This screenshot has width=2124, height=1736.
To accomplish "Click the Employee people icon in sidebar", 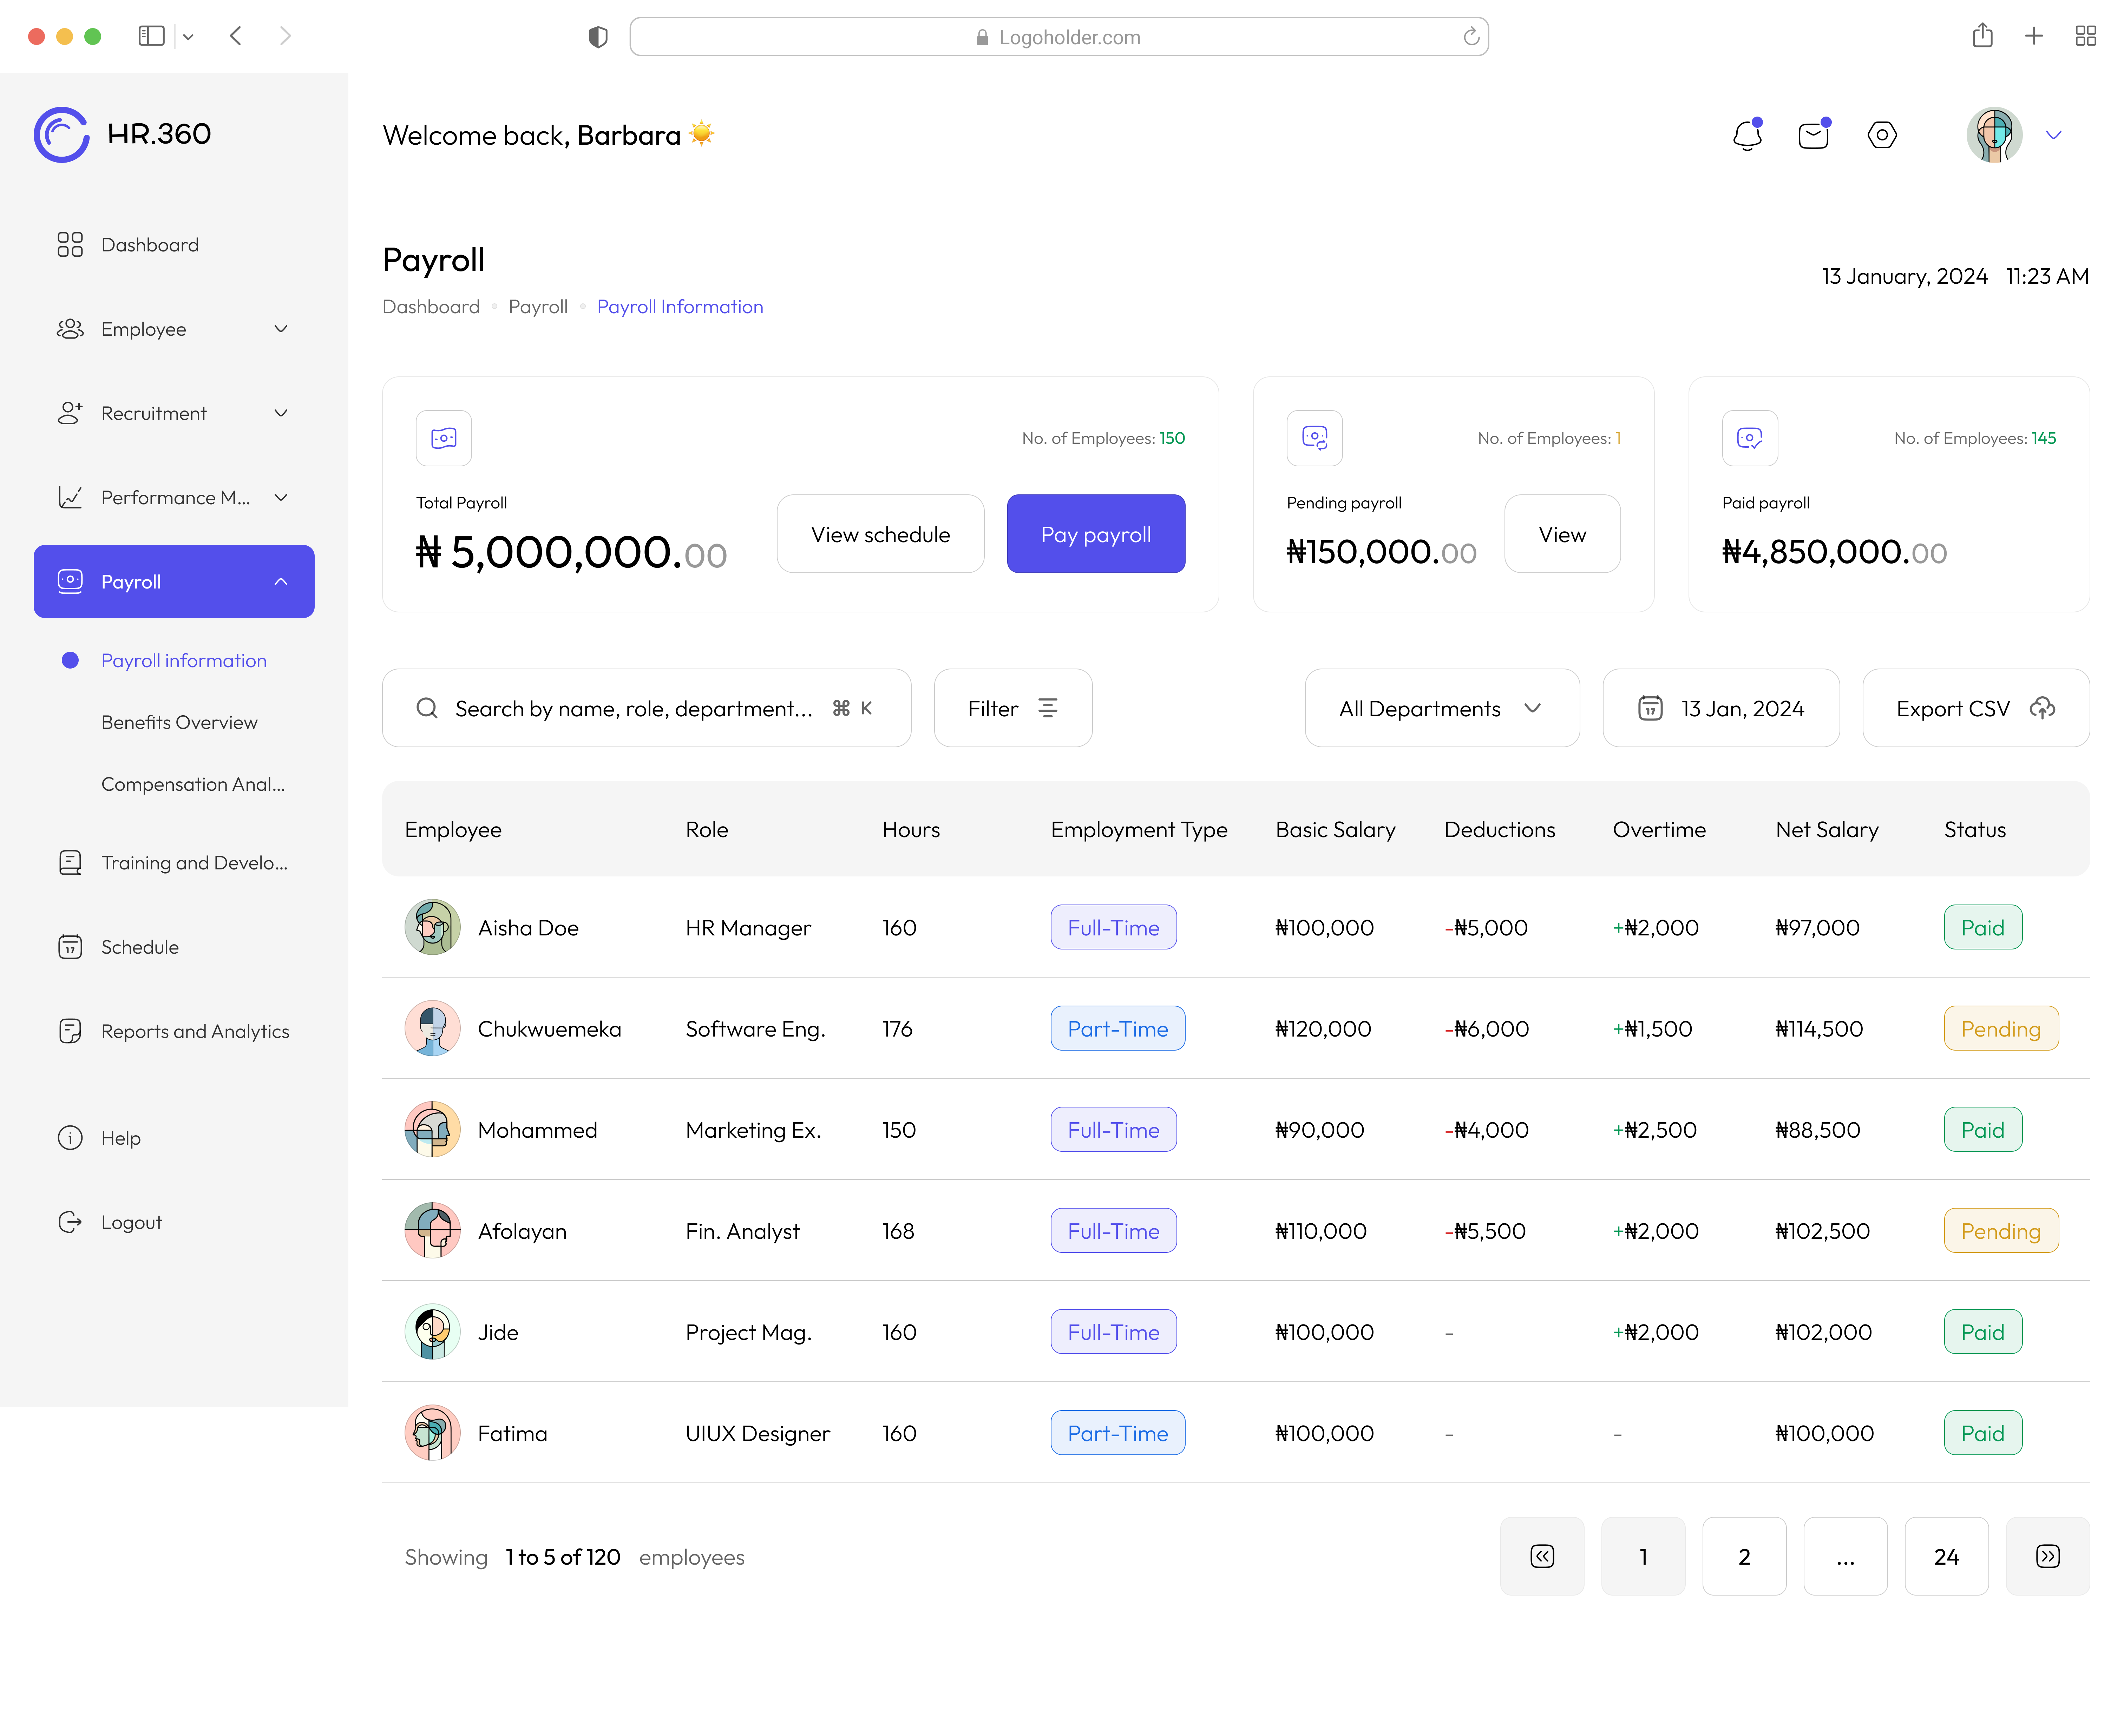I will point(70,329).
